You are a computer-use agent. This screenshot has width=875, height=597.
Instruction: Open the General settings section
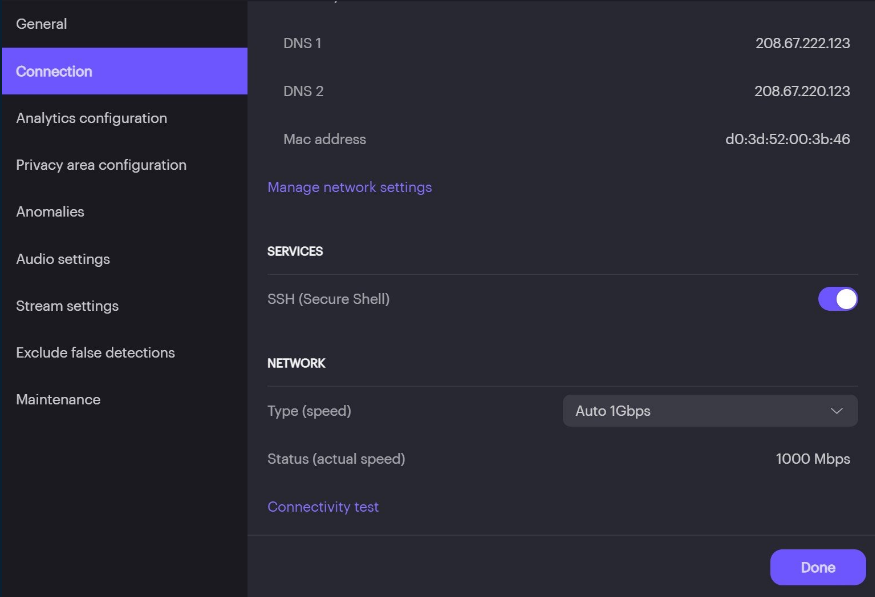[x=41, y=24]
